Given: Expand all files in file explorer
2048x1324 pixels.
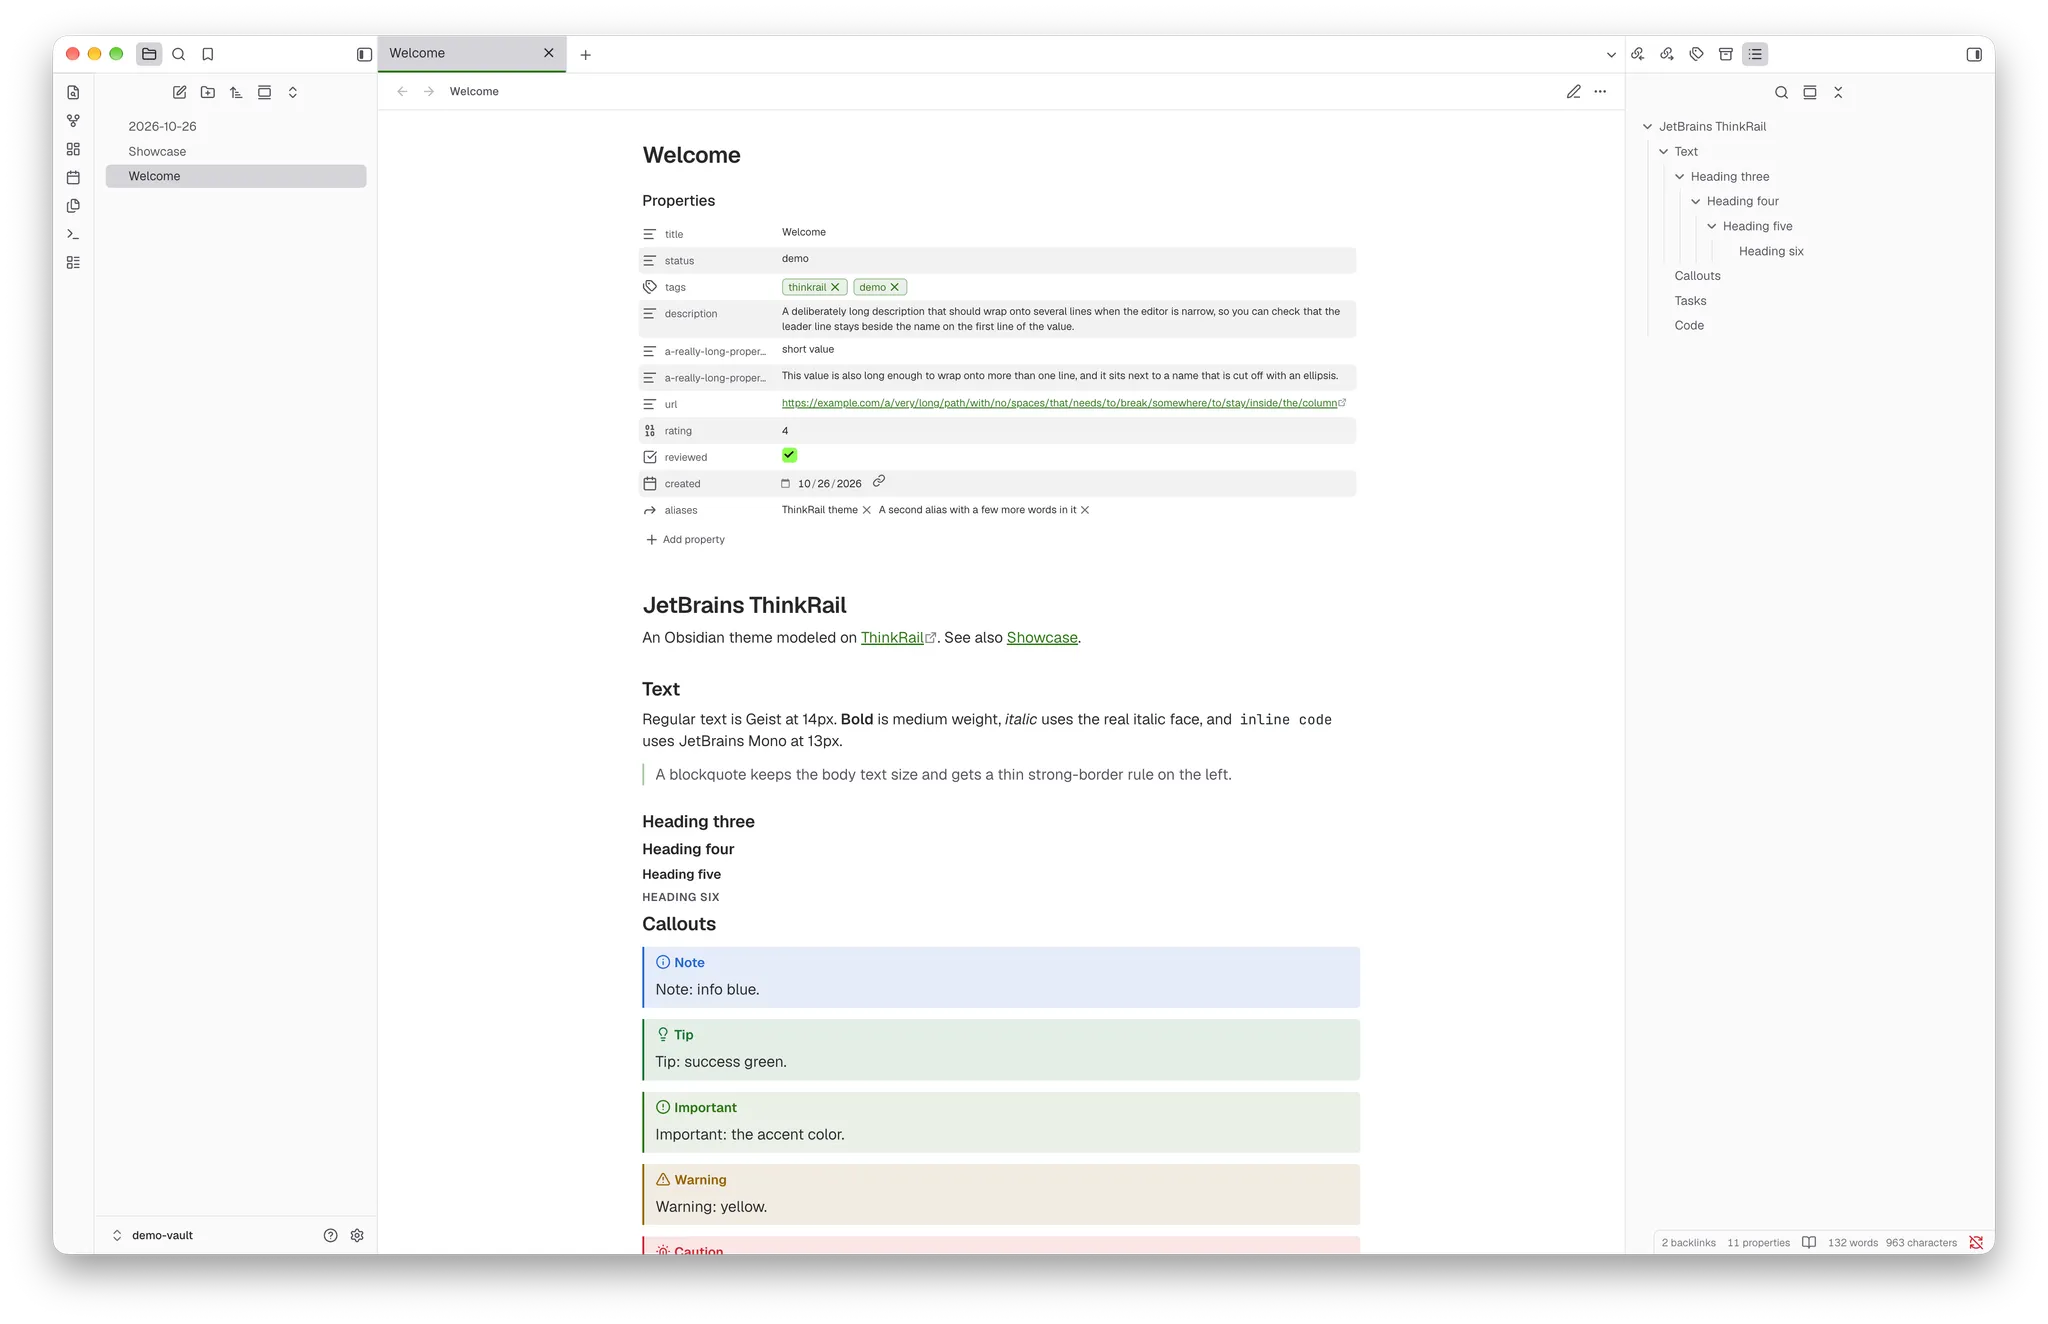Looking at the screenshot, I should [x=293, y=92].
